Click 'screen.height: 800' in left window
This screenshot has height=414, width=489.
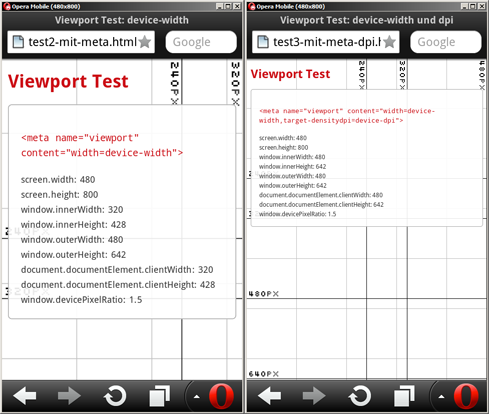pyautogui.click(x=59, y=195)
